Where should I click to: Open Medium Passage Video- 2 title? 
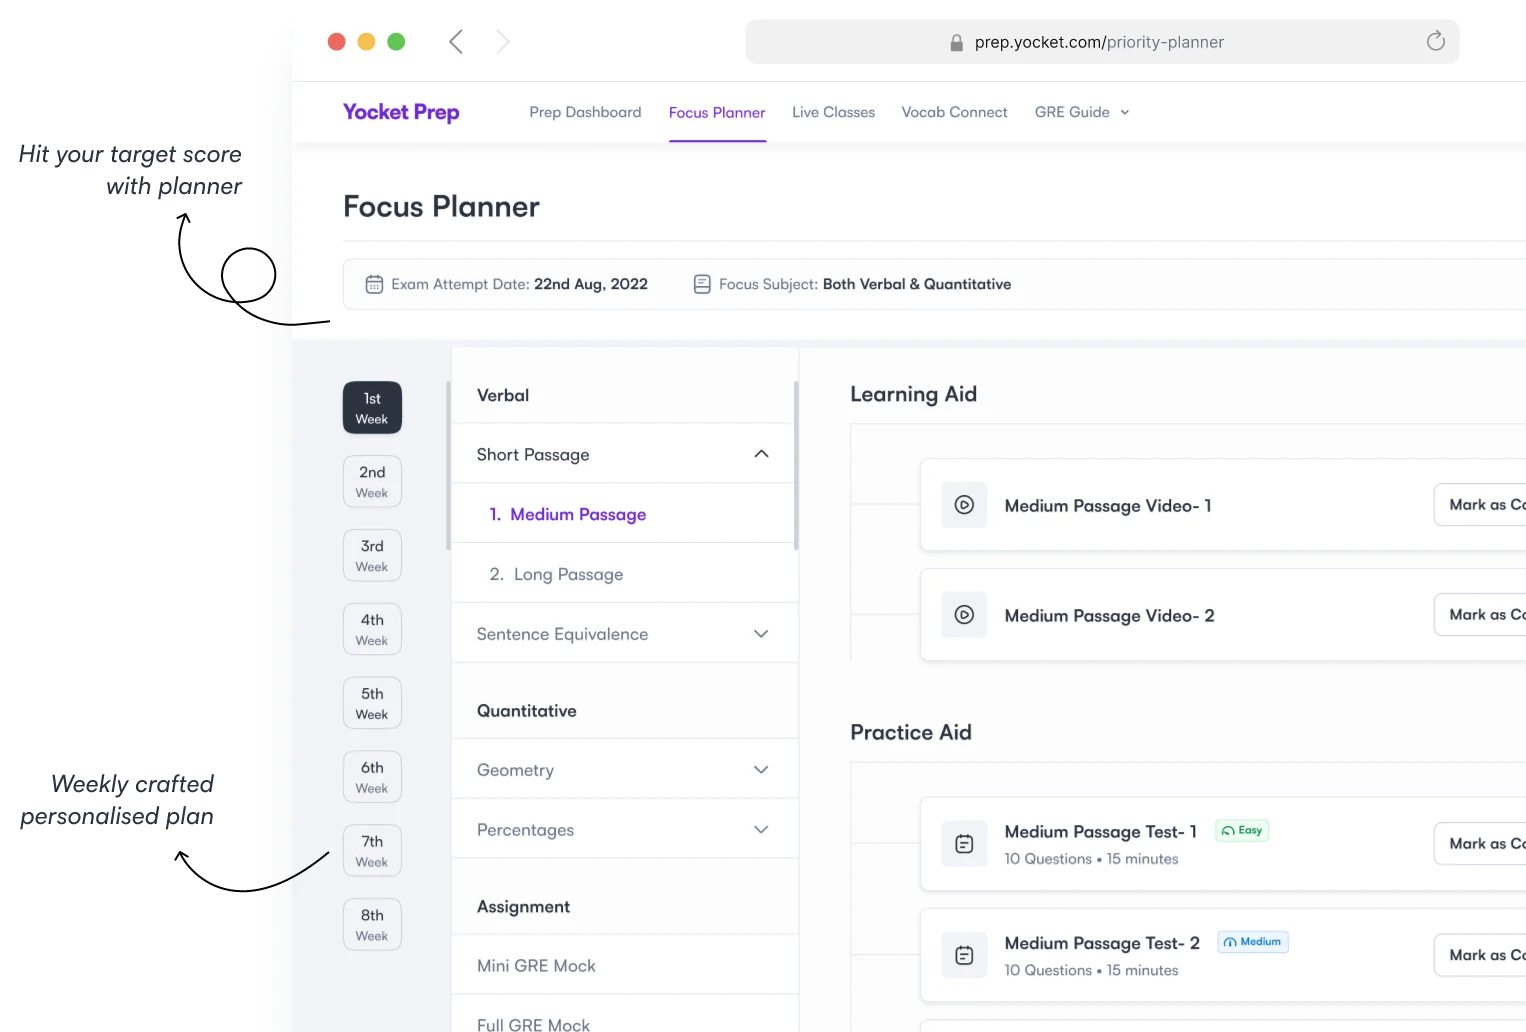pos(1109,616)
